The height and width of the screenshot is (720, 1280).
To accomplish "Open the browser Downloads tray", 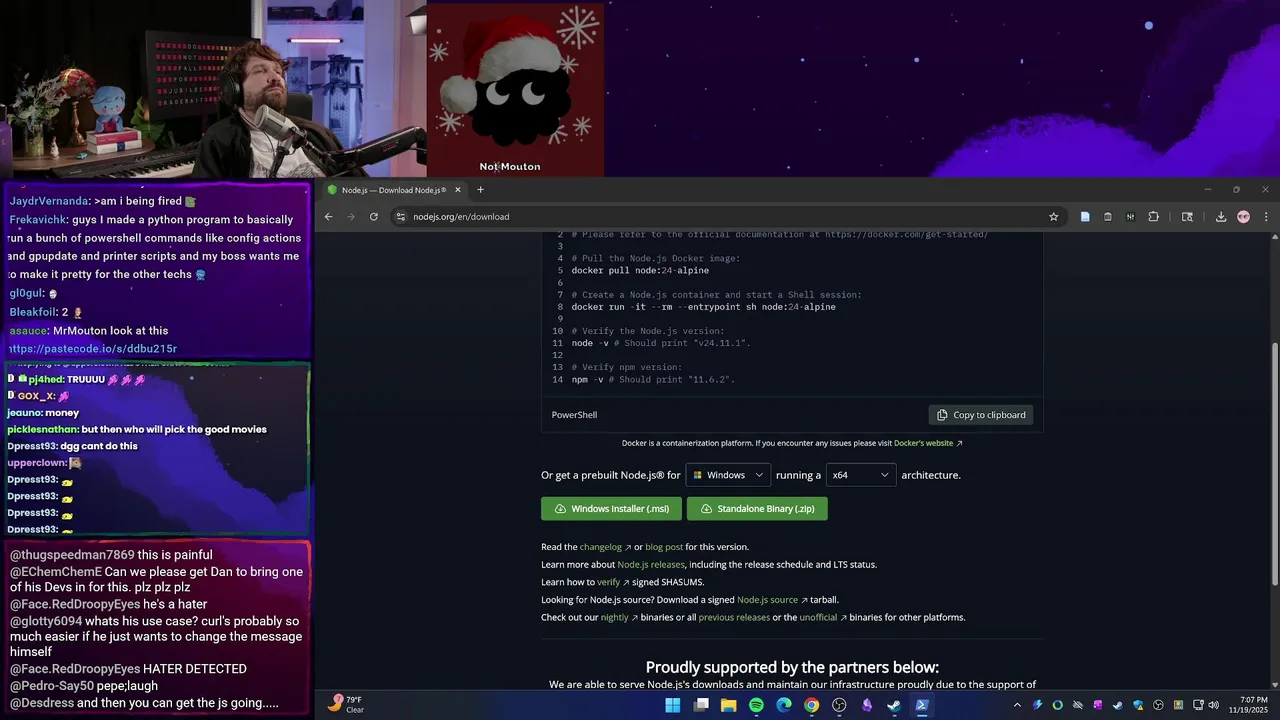I will [1221, 216].
